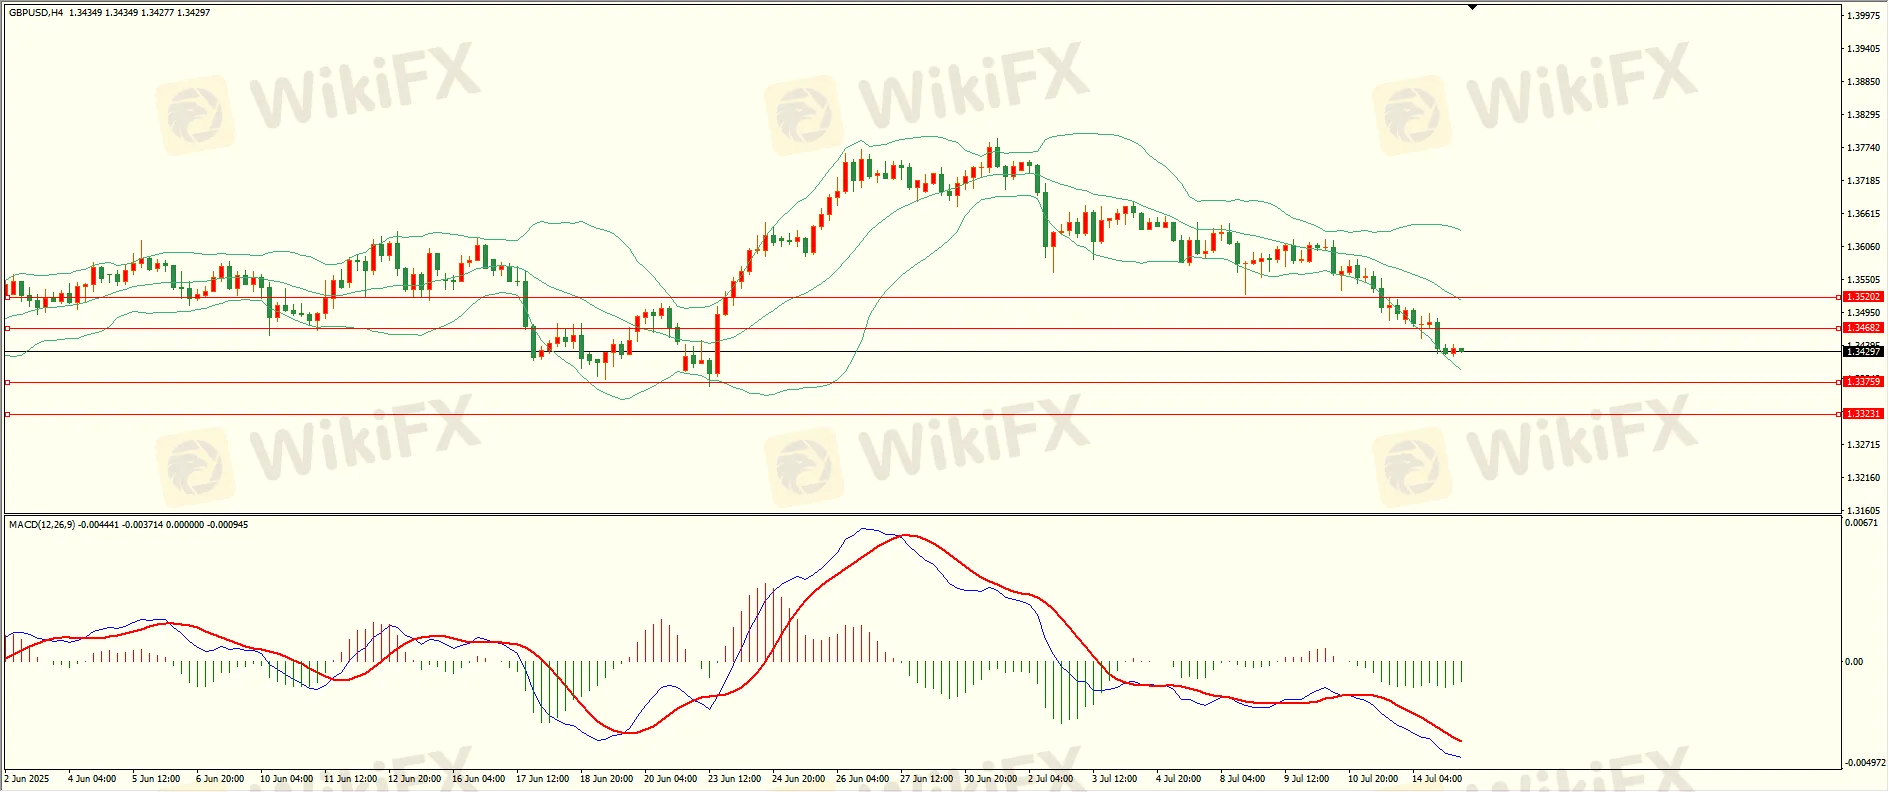The image size is (1889, 792).
Task: Click the 10 Jul 20:00 time label
Action: (1373, 779)
